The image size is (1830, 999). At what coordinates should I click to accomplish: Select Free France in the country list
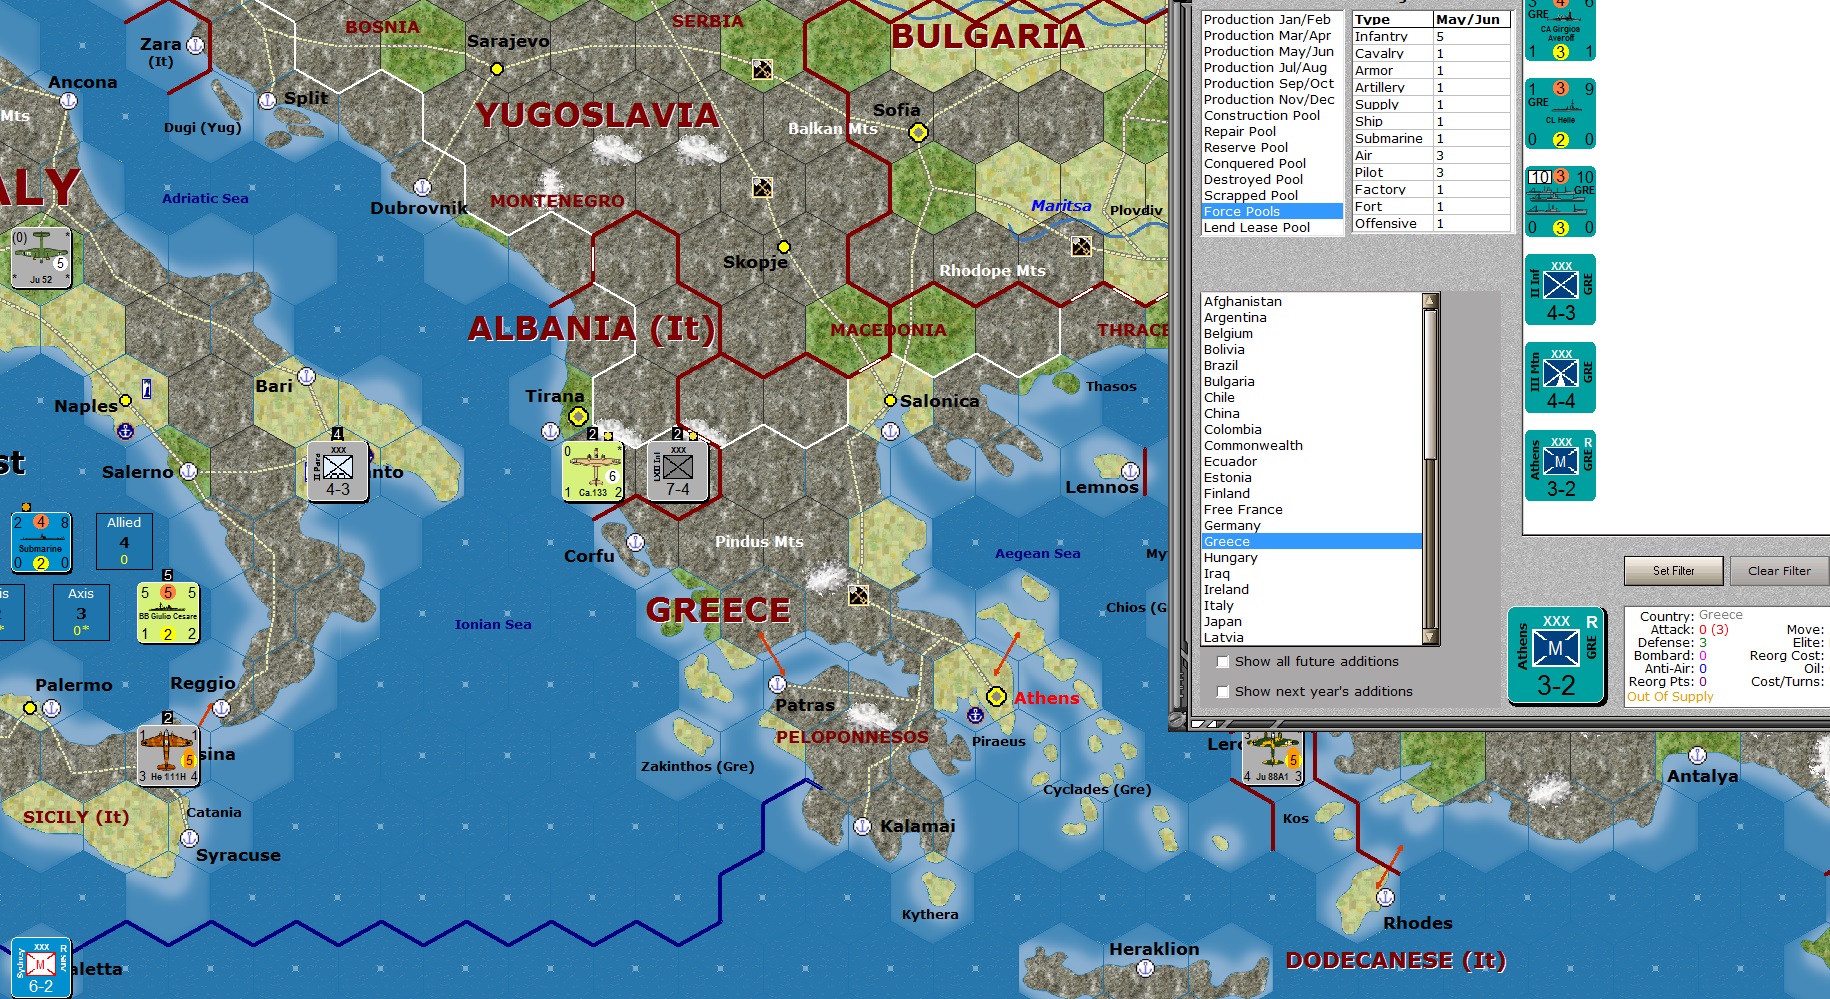1311,509
